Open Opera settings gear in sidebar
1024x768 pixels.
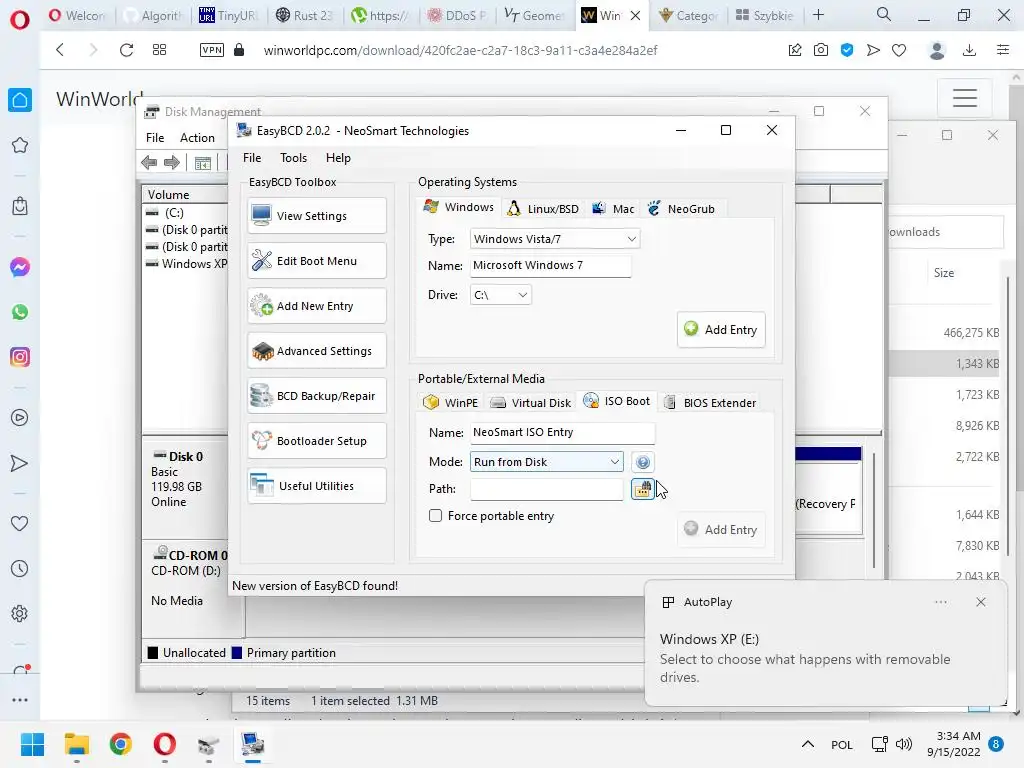(x=20, y=614)
